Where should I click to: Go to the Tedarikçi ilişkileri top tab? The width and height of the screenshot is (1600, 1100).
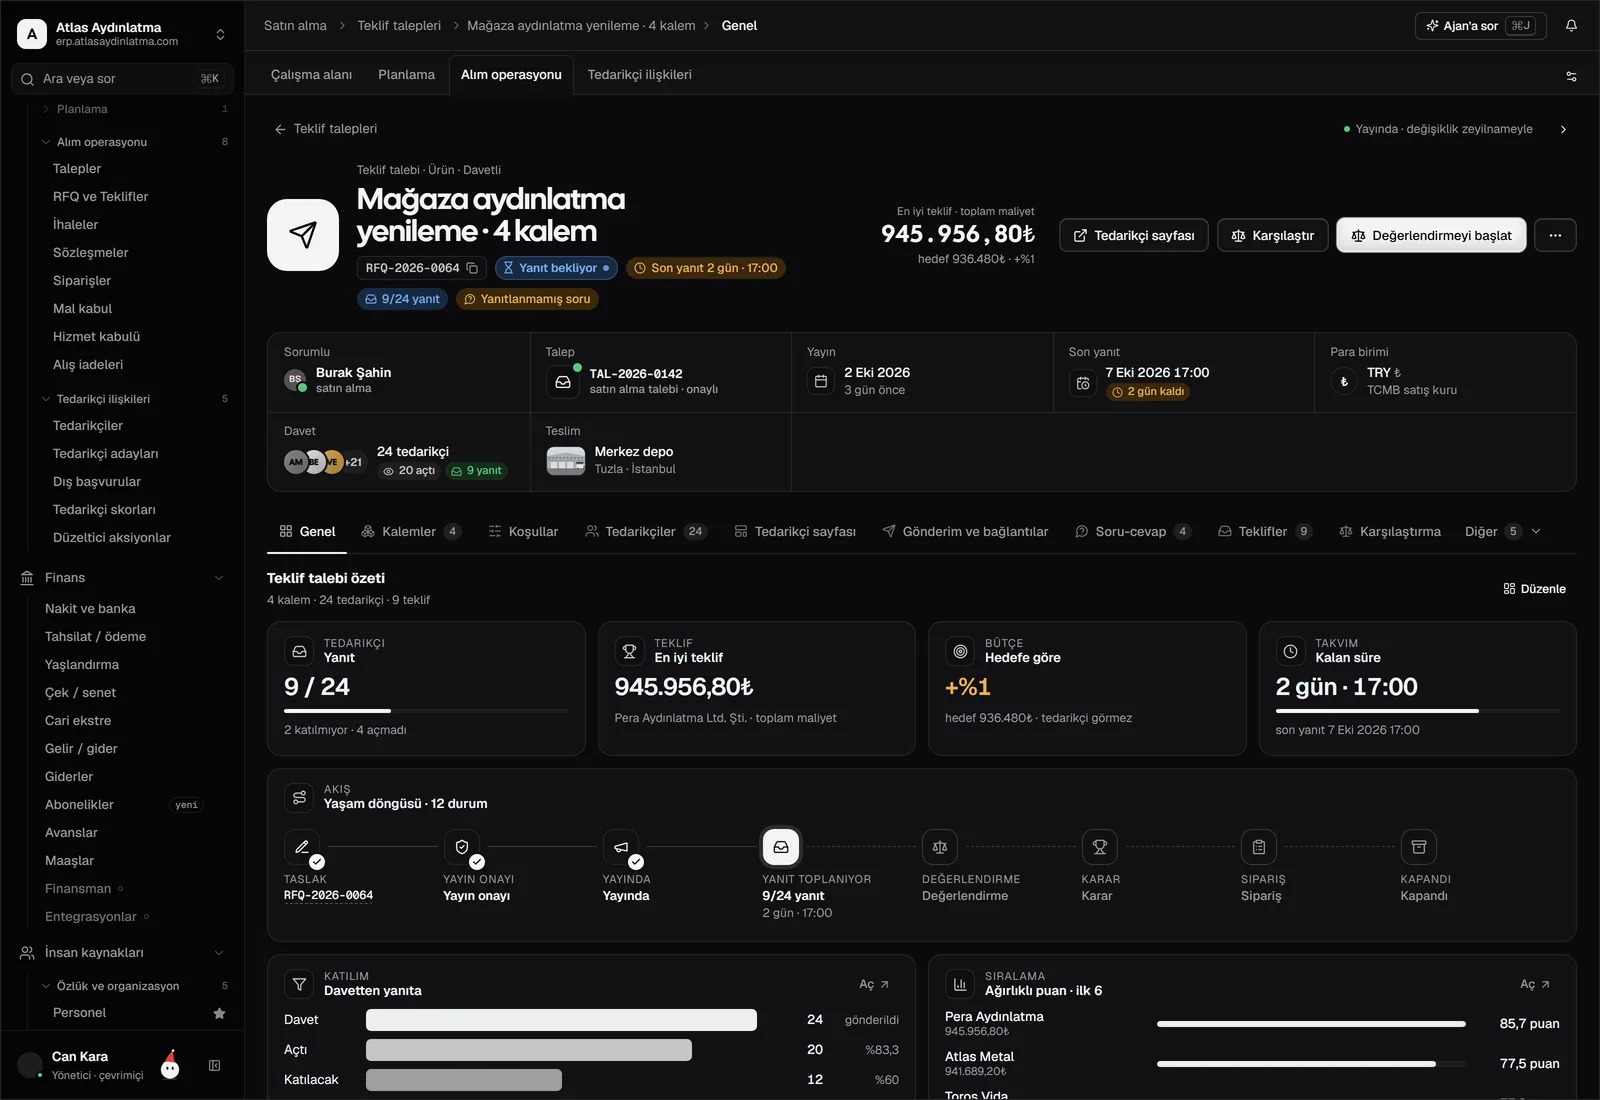coord(639,75)
